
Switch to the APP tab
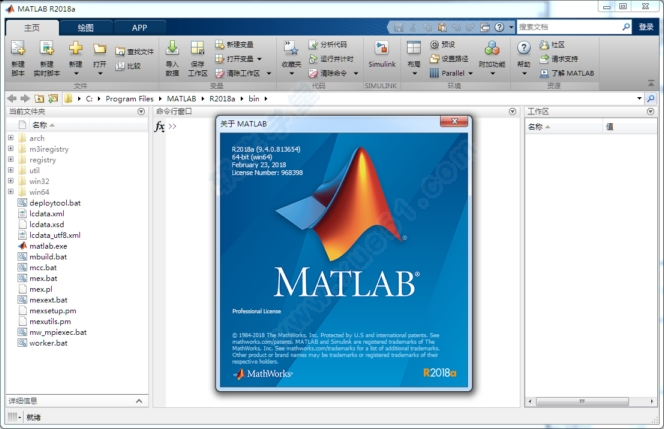tap(139, 28)
